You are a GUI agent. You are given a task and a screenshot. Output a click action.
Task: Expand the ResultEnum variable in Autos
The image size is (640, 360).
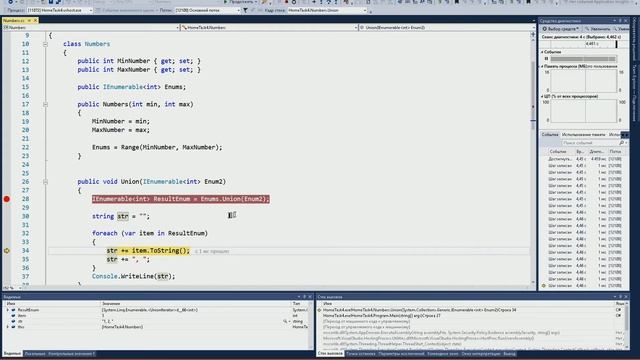[x=7, y=310]
